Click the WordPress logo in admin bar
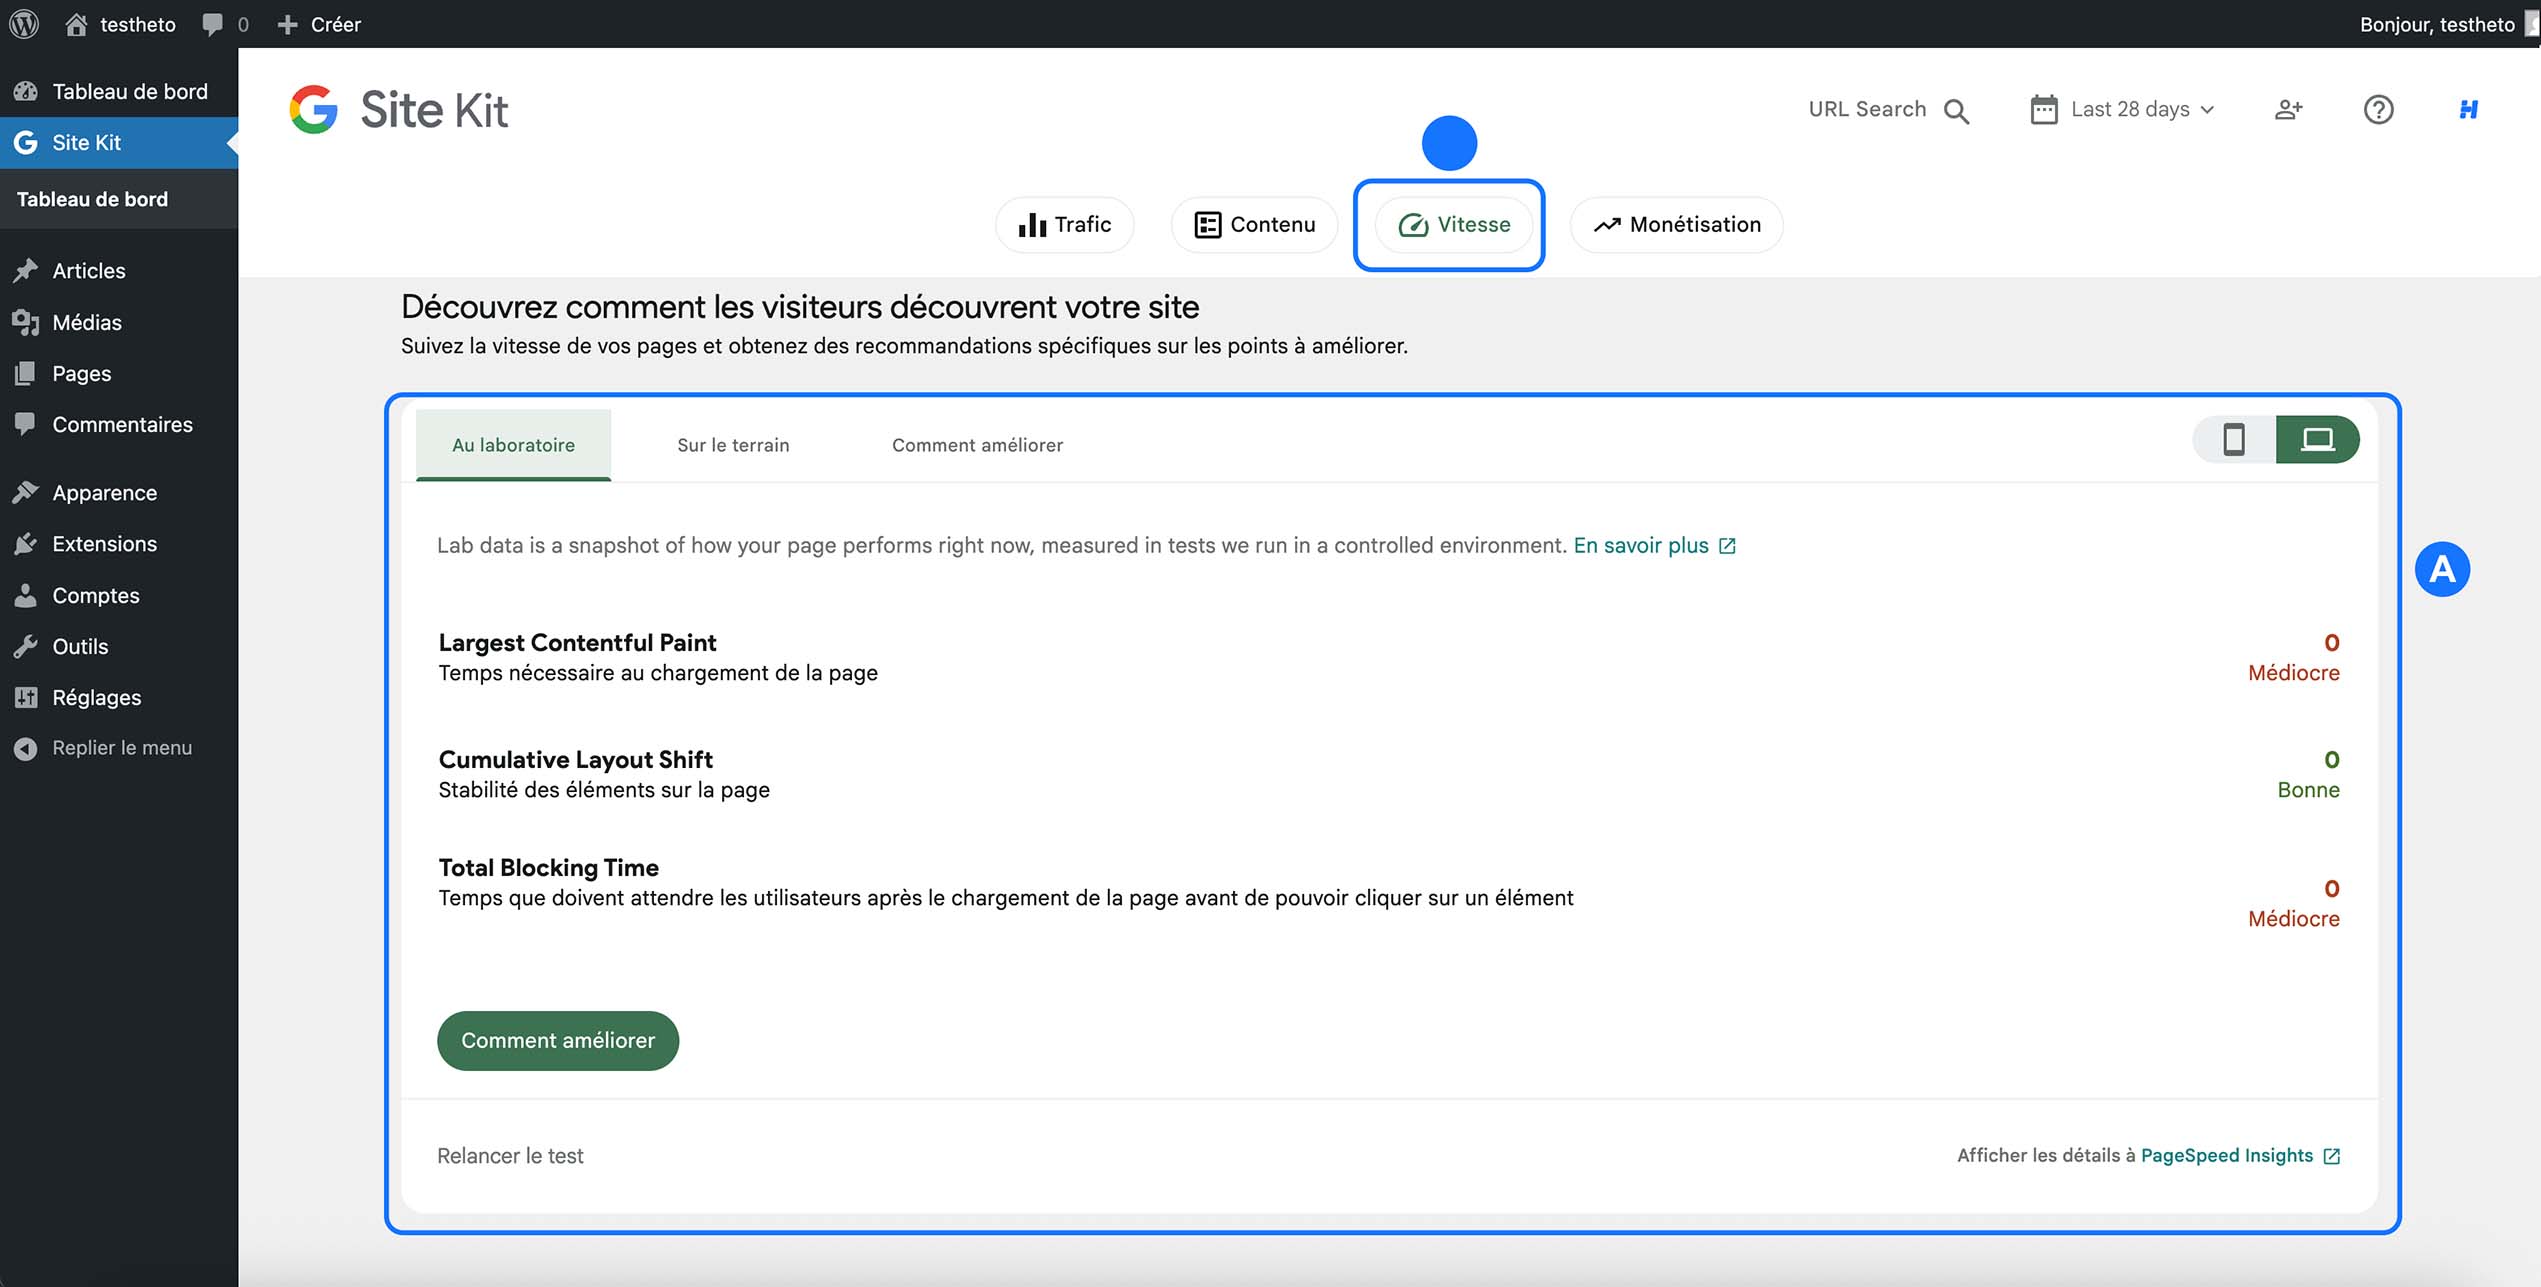Screen dimensions: 2541x1287 click(23, 23)
